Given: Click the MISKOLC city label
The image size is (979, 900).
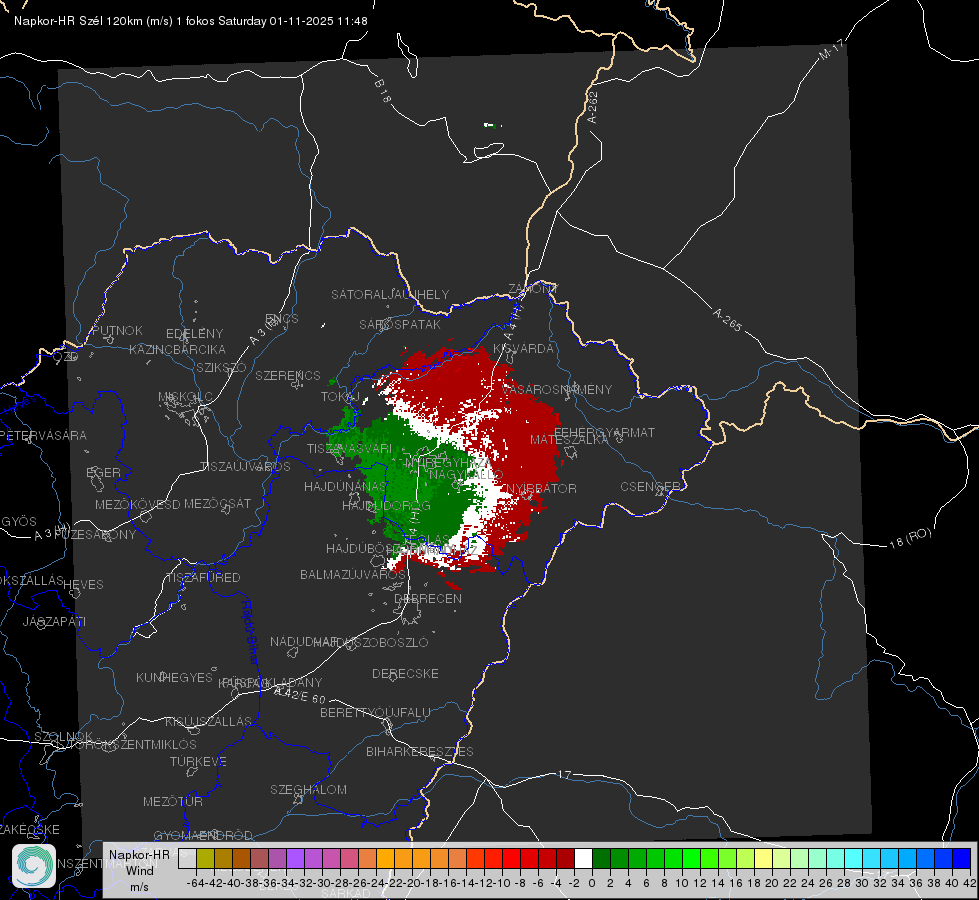Looking at the screenshot, I should [x=185, y=397].
